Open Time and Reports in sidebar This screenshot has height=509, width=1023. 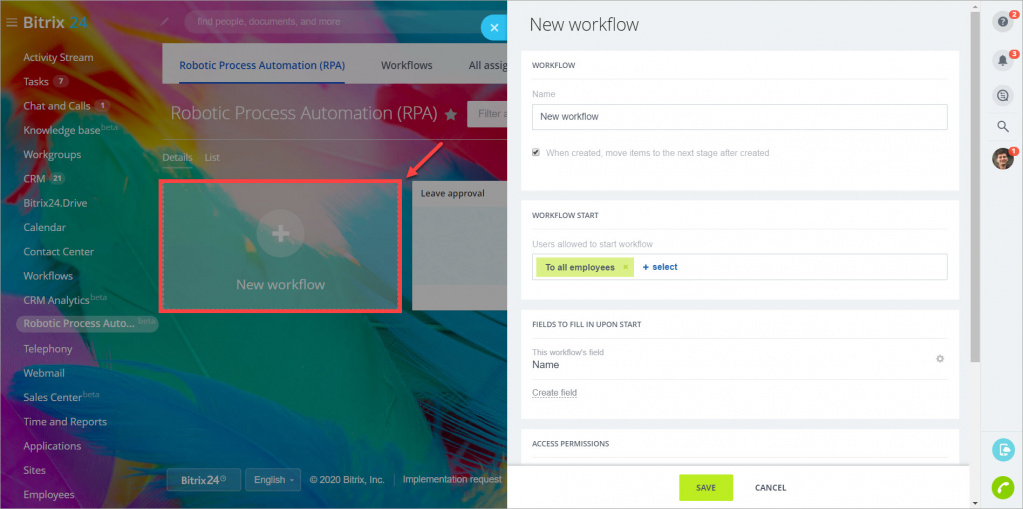click(65, 422)
